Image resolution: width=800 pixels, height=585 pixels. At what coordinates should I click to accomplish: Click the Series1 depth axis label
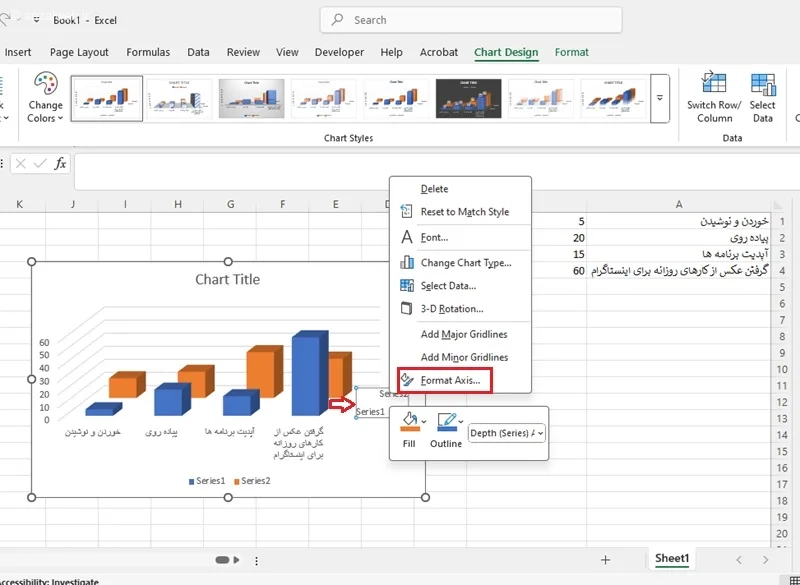(370, 412)
